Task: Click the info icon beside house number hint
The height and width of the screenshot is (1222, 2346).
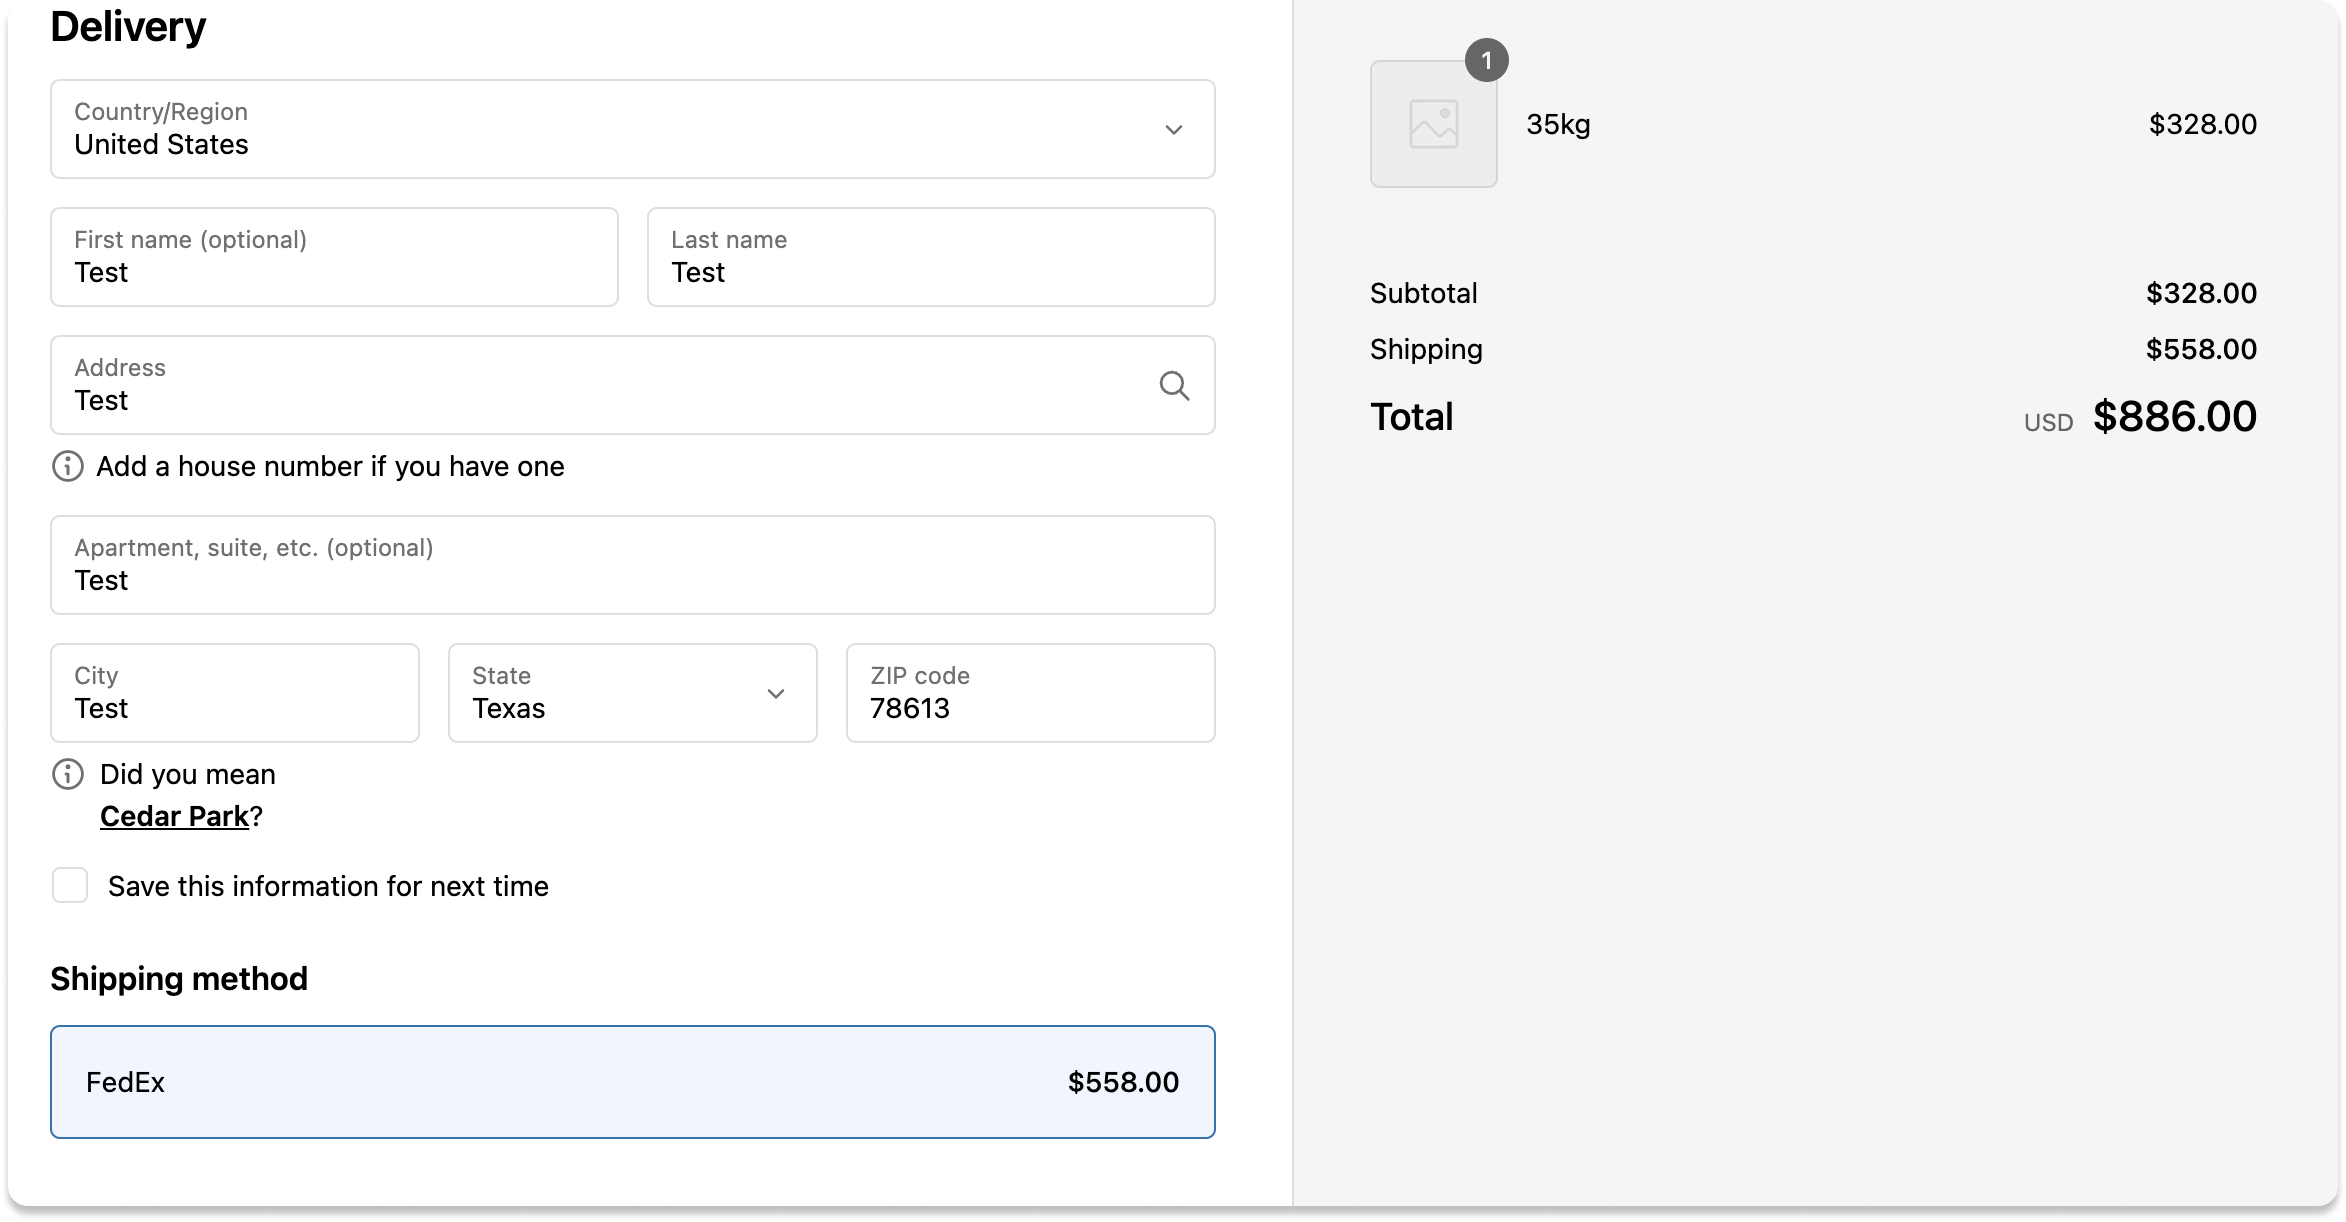Action: [x=68, y=466]
